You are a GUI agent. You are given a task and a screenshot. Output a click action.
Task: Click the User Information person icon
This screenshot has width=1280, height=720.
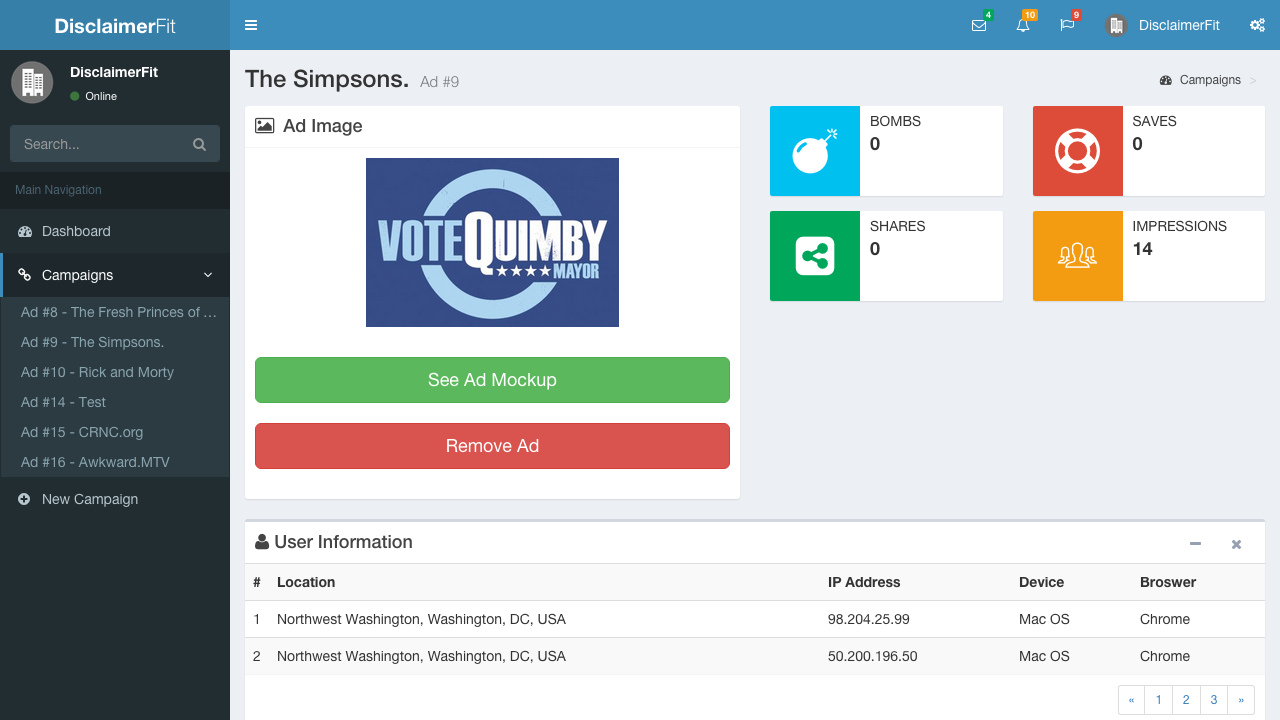[x=262, y=542]
